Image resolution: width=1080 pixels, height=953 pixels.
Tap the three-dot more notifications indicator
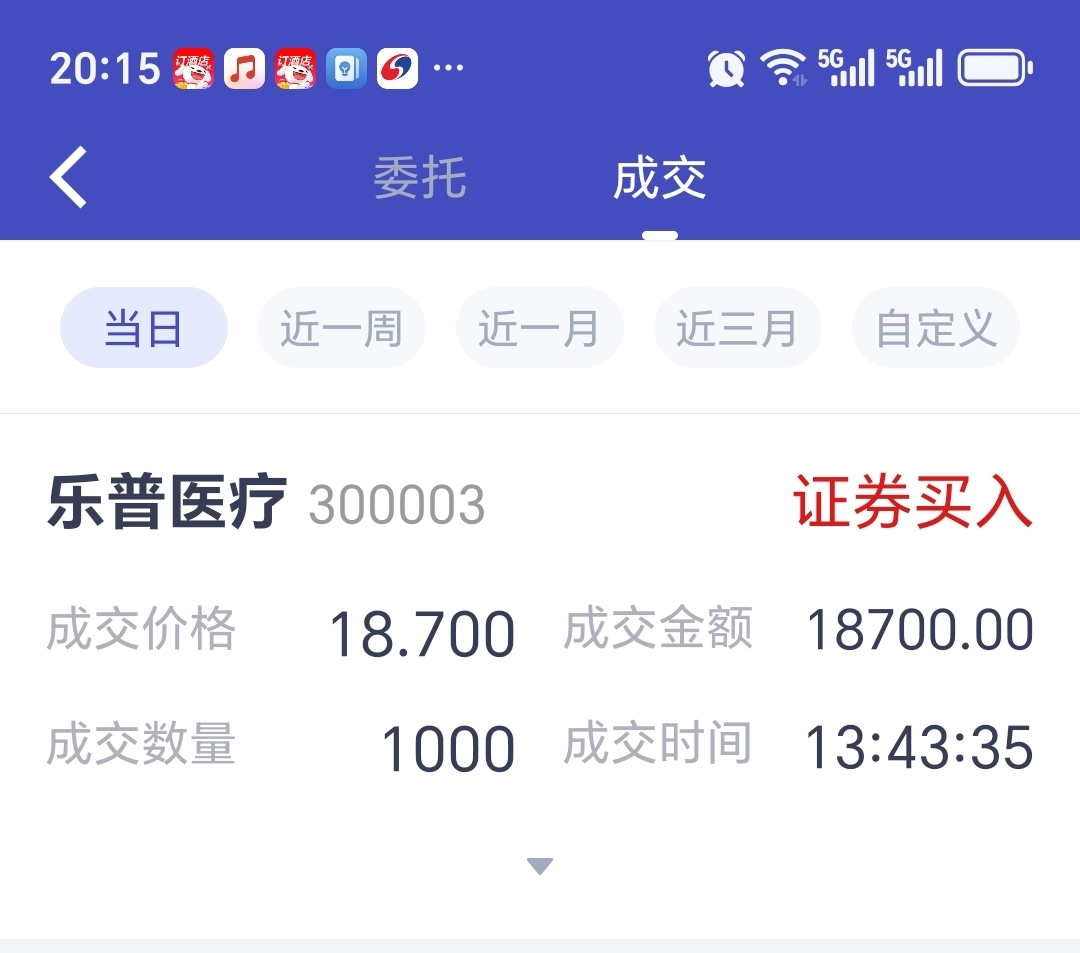click(x=448, y=67)
